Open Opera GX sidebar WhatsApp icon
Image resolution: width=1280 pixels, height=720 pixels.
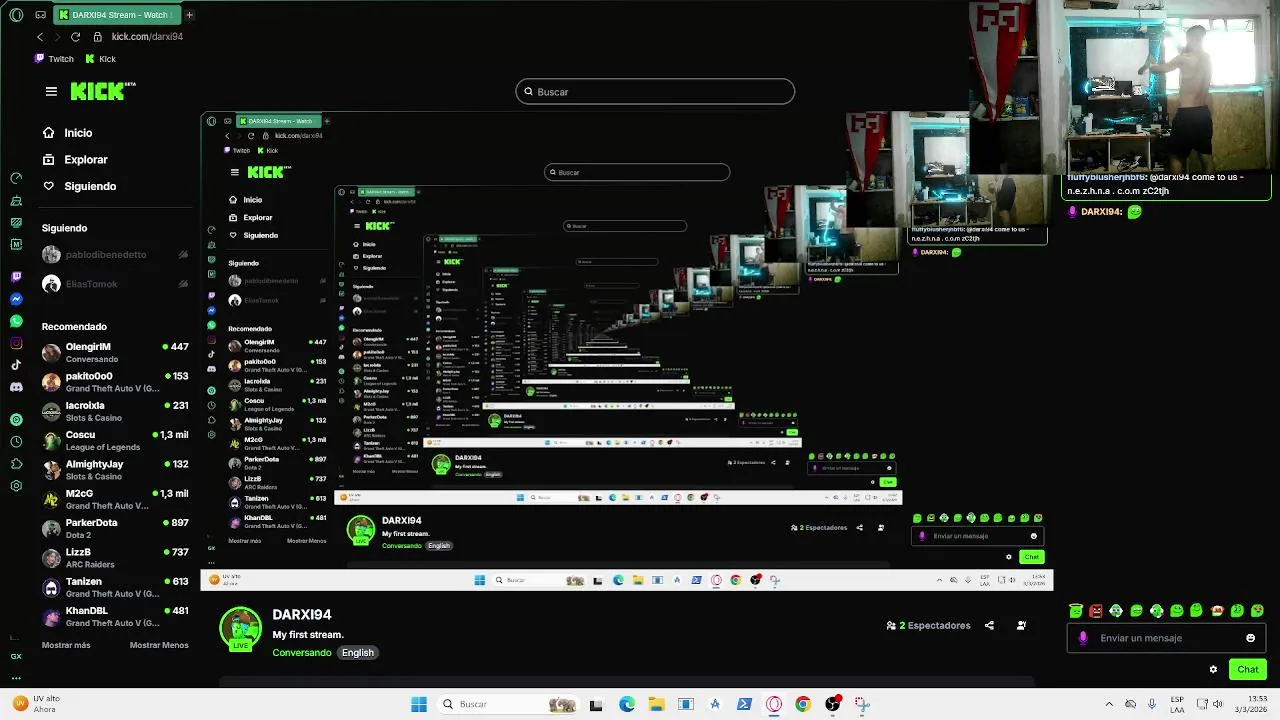pos(16,321)
